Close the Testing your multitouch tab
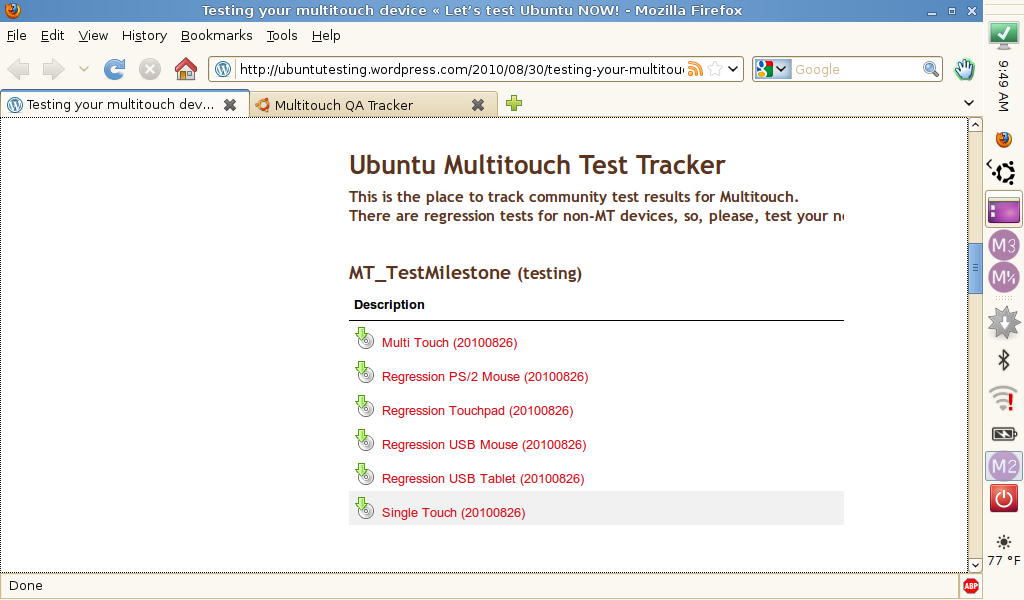The height and width of the screenshot is (600, 1024). click(x=230, y=104)
